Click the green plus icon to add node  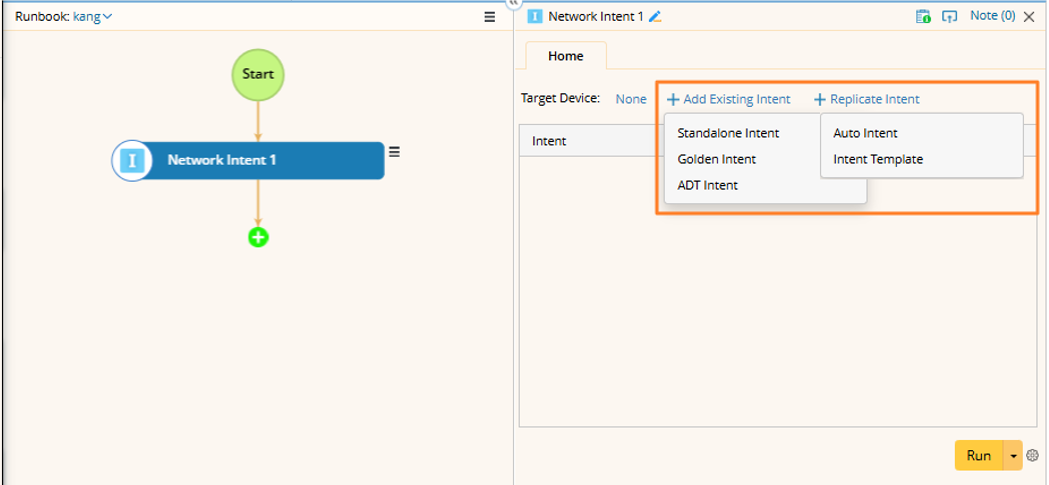click(x=258, y=237)
